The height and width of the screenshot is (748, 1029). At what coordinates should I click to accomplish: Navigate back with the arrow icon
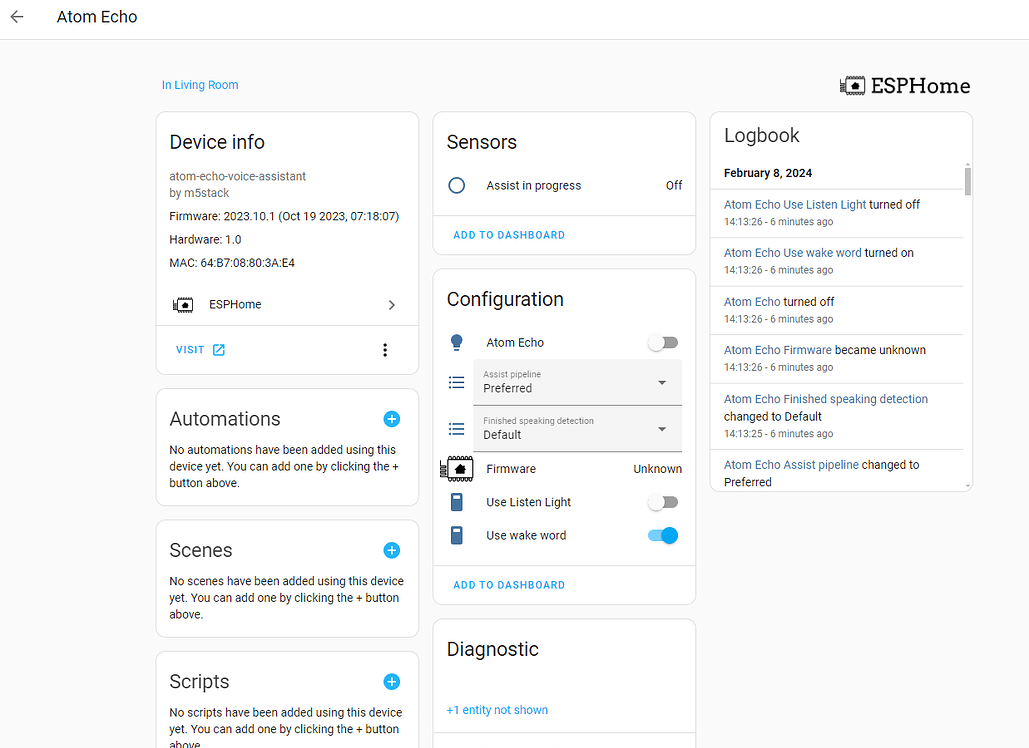tap(16, 17)
